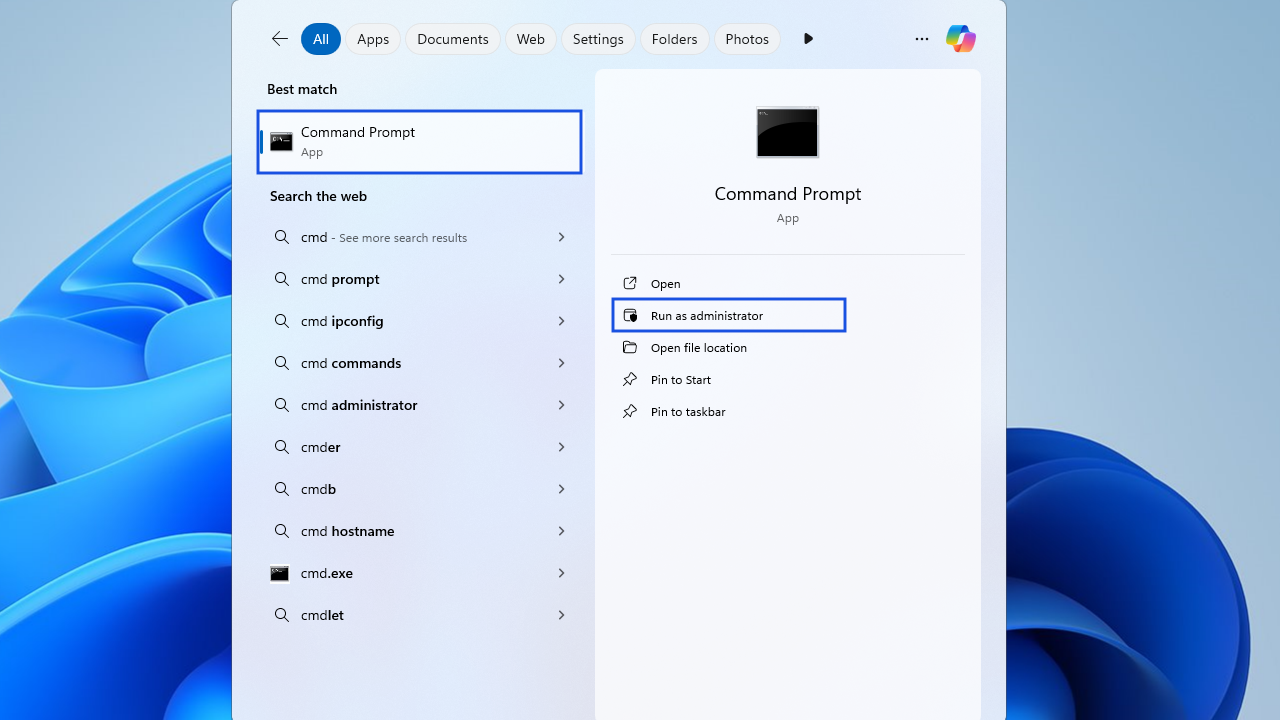Go back using the left arrow icon
The width and height of the screenshot is (1280, 720).
tap(280, 39)
